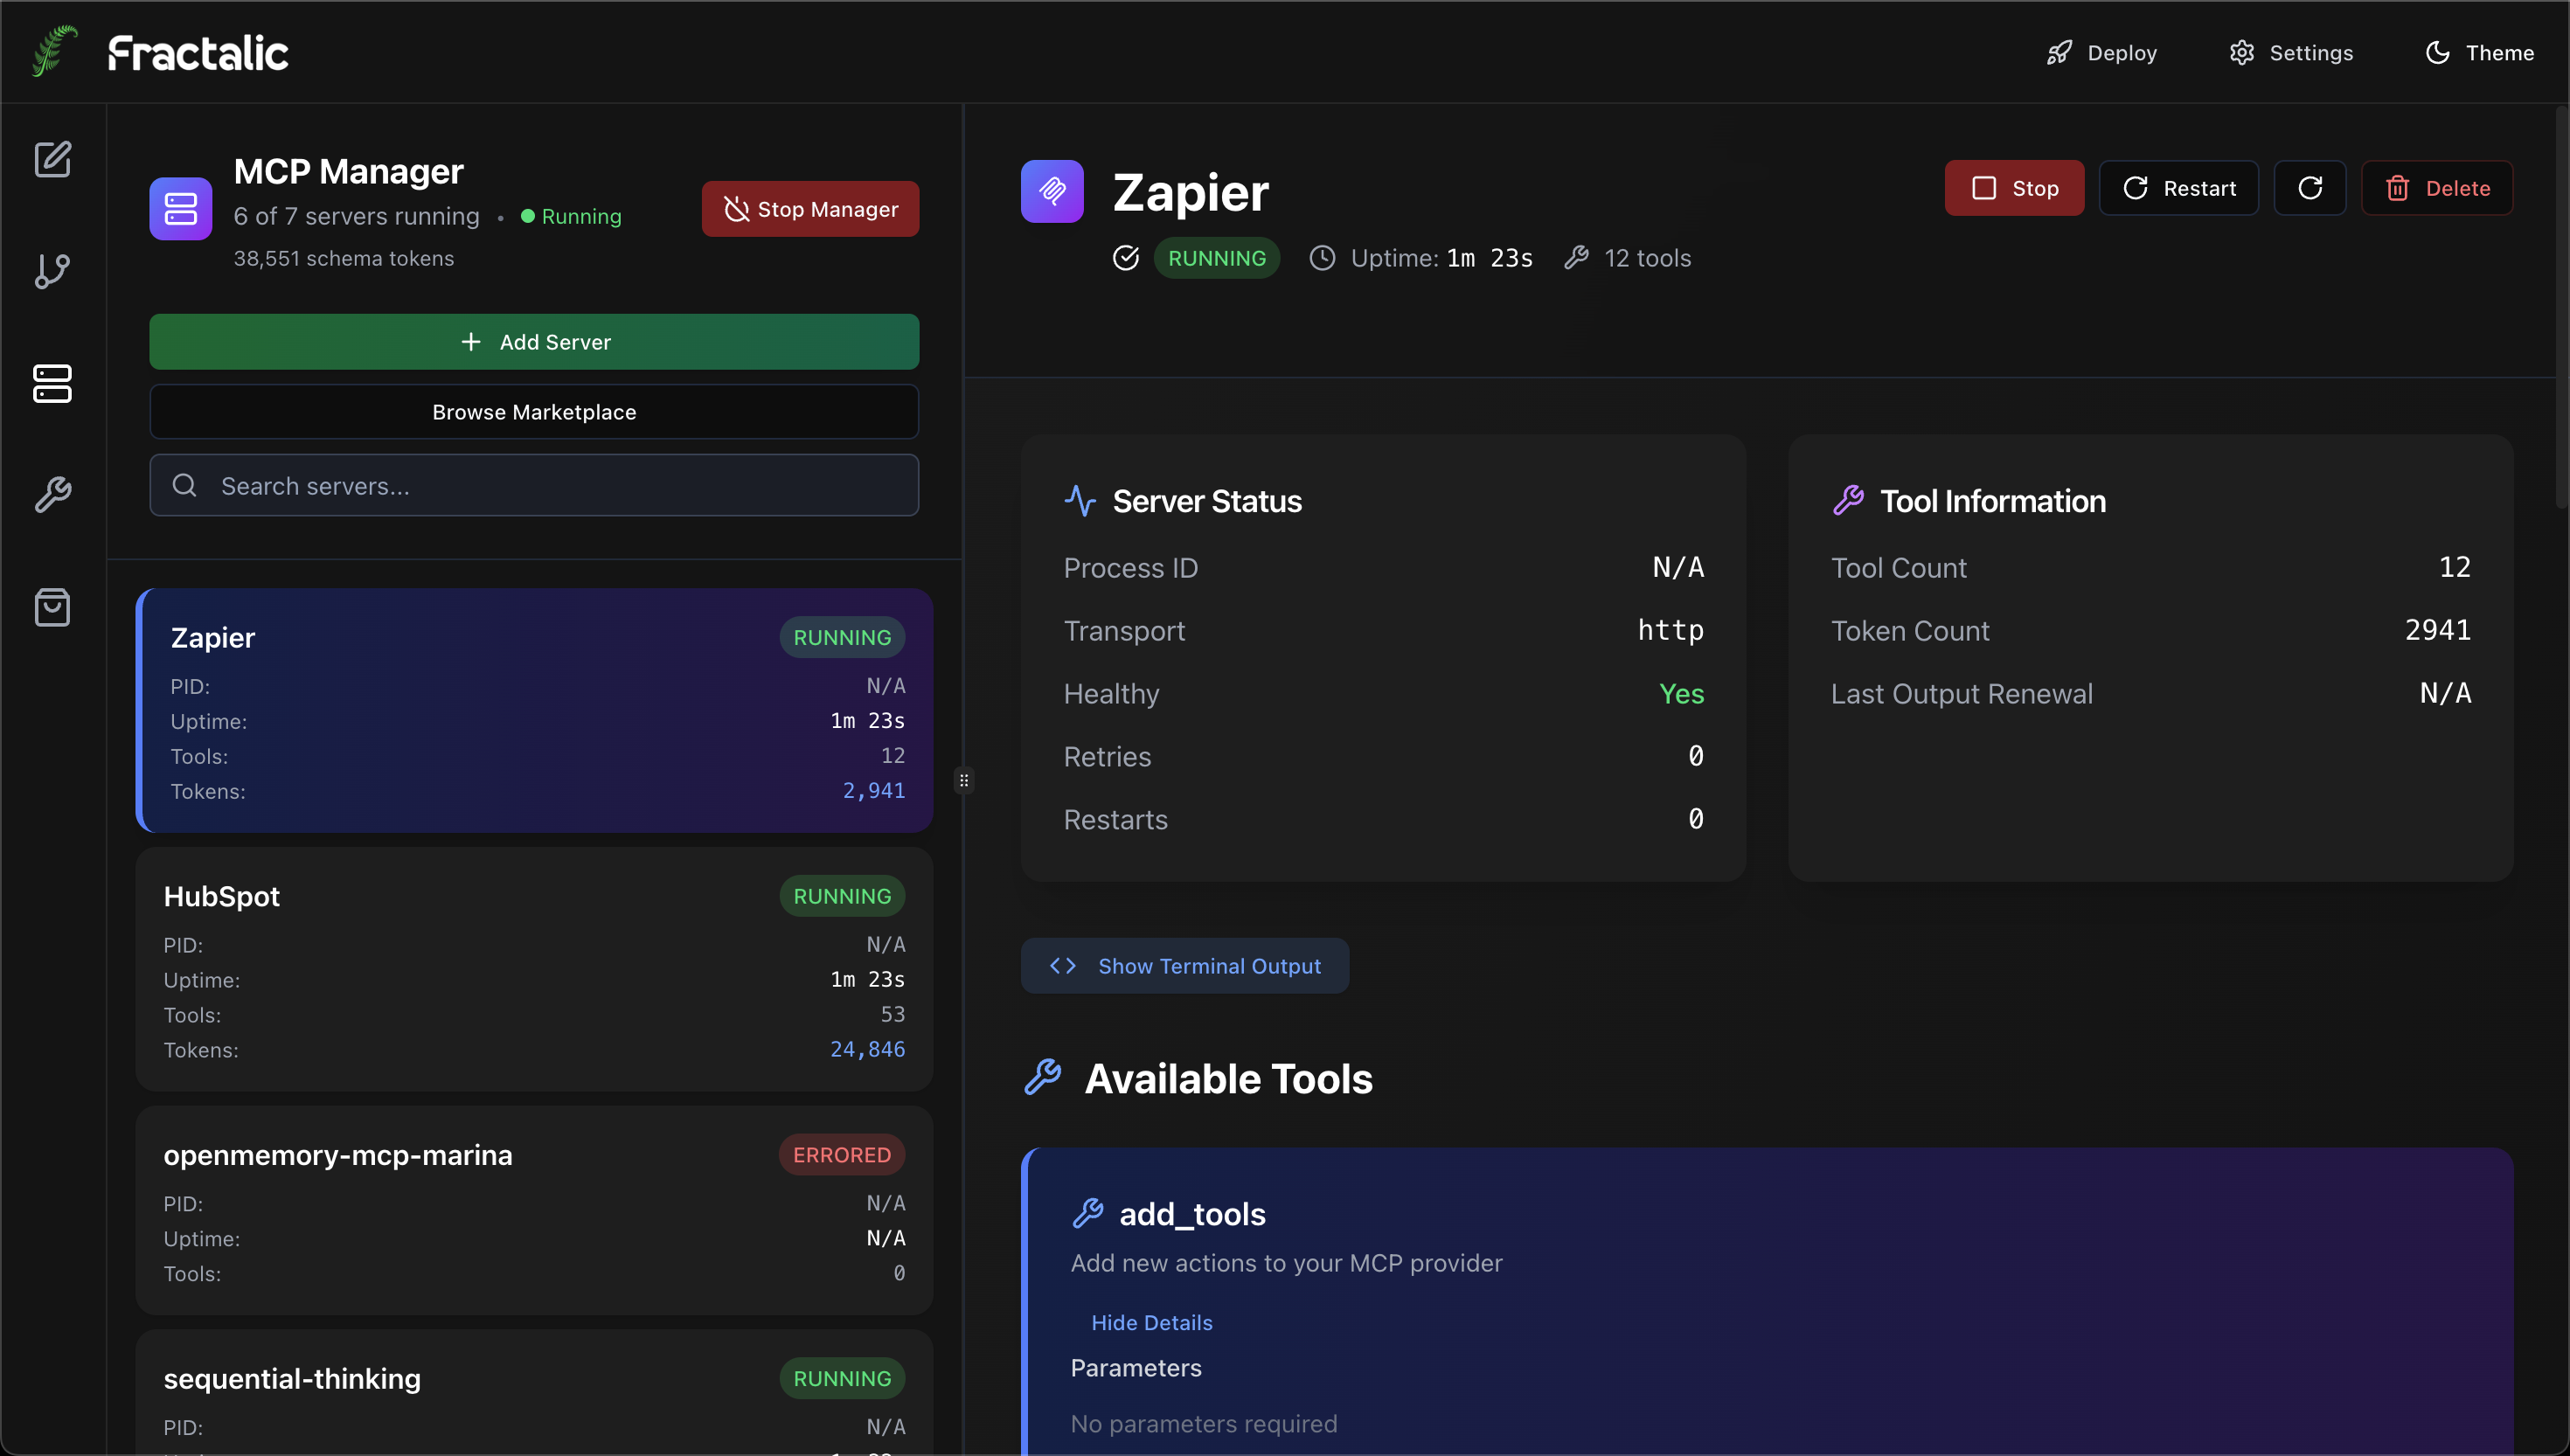This screenshot has width=2570, height=1456.
Task: Select the openmemory-mcp-marina server card
Action: pos(534,1211)
